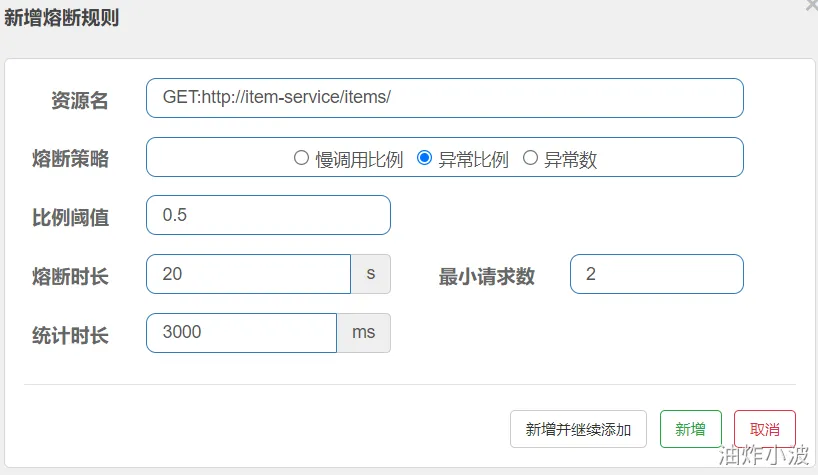Close the 新增熔断规则 dialog

811,5
